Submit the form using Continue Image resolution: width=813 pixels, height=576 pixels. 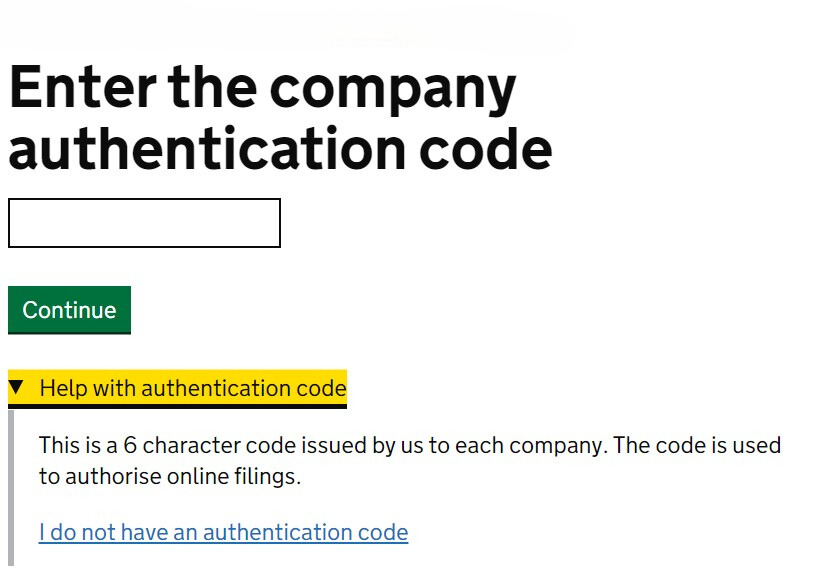tap(69, 310)
